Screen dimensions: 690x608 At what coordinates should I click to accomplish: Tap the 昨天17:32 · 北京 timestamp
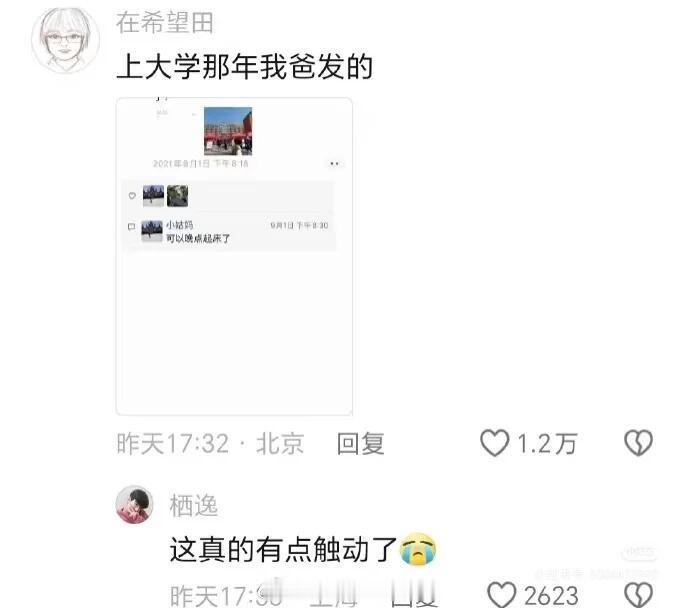pos(210,443)
